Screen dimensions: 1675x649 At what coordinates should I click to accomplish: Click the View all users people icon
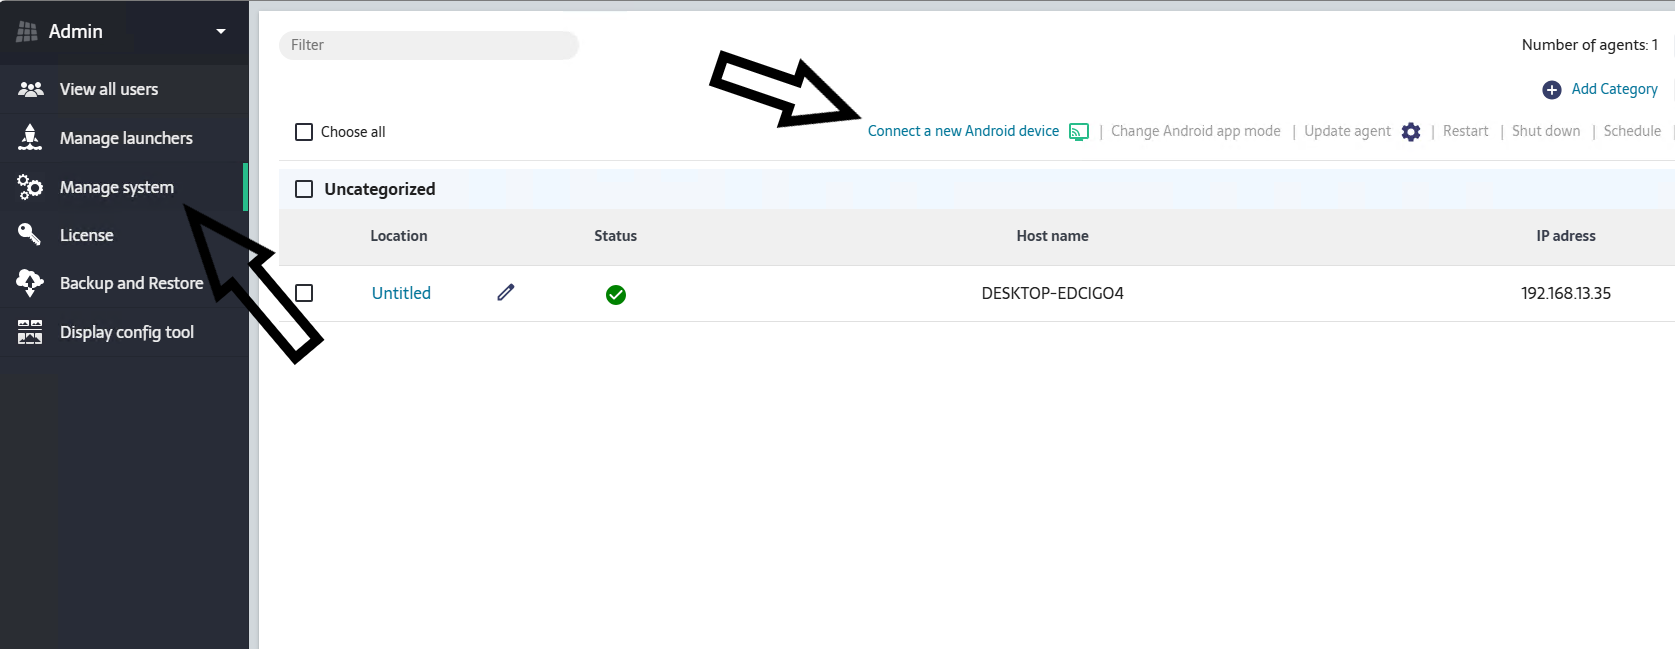[x=31, y=89]
